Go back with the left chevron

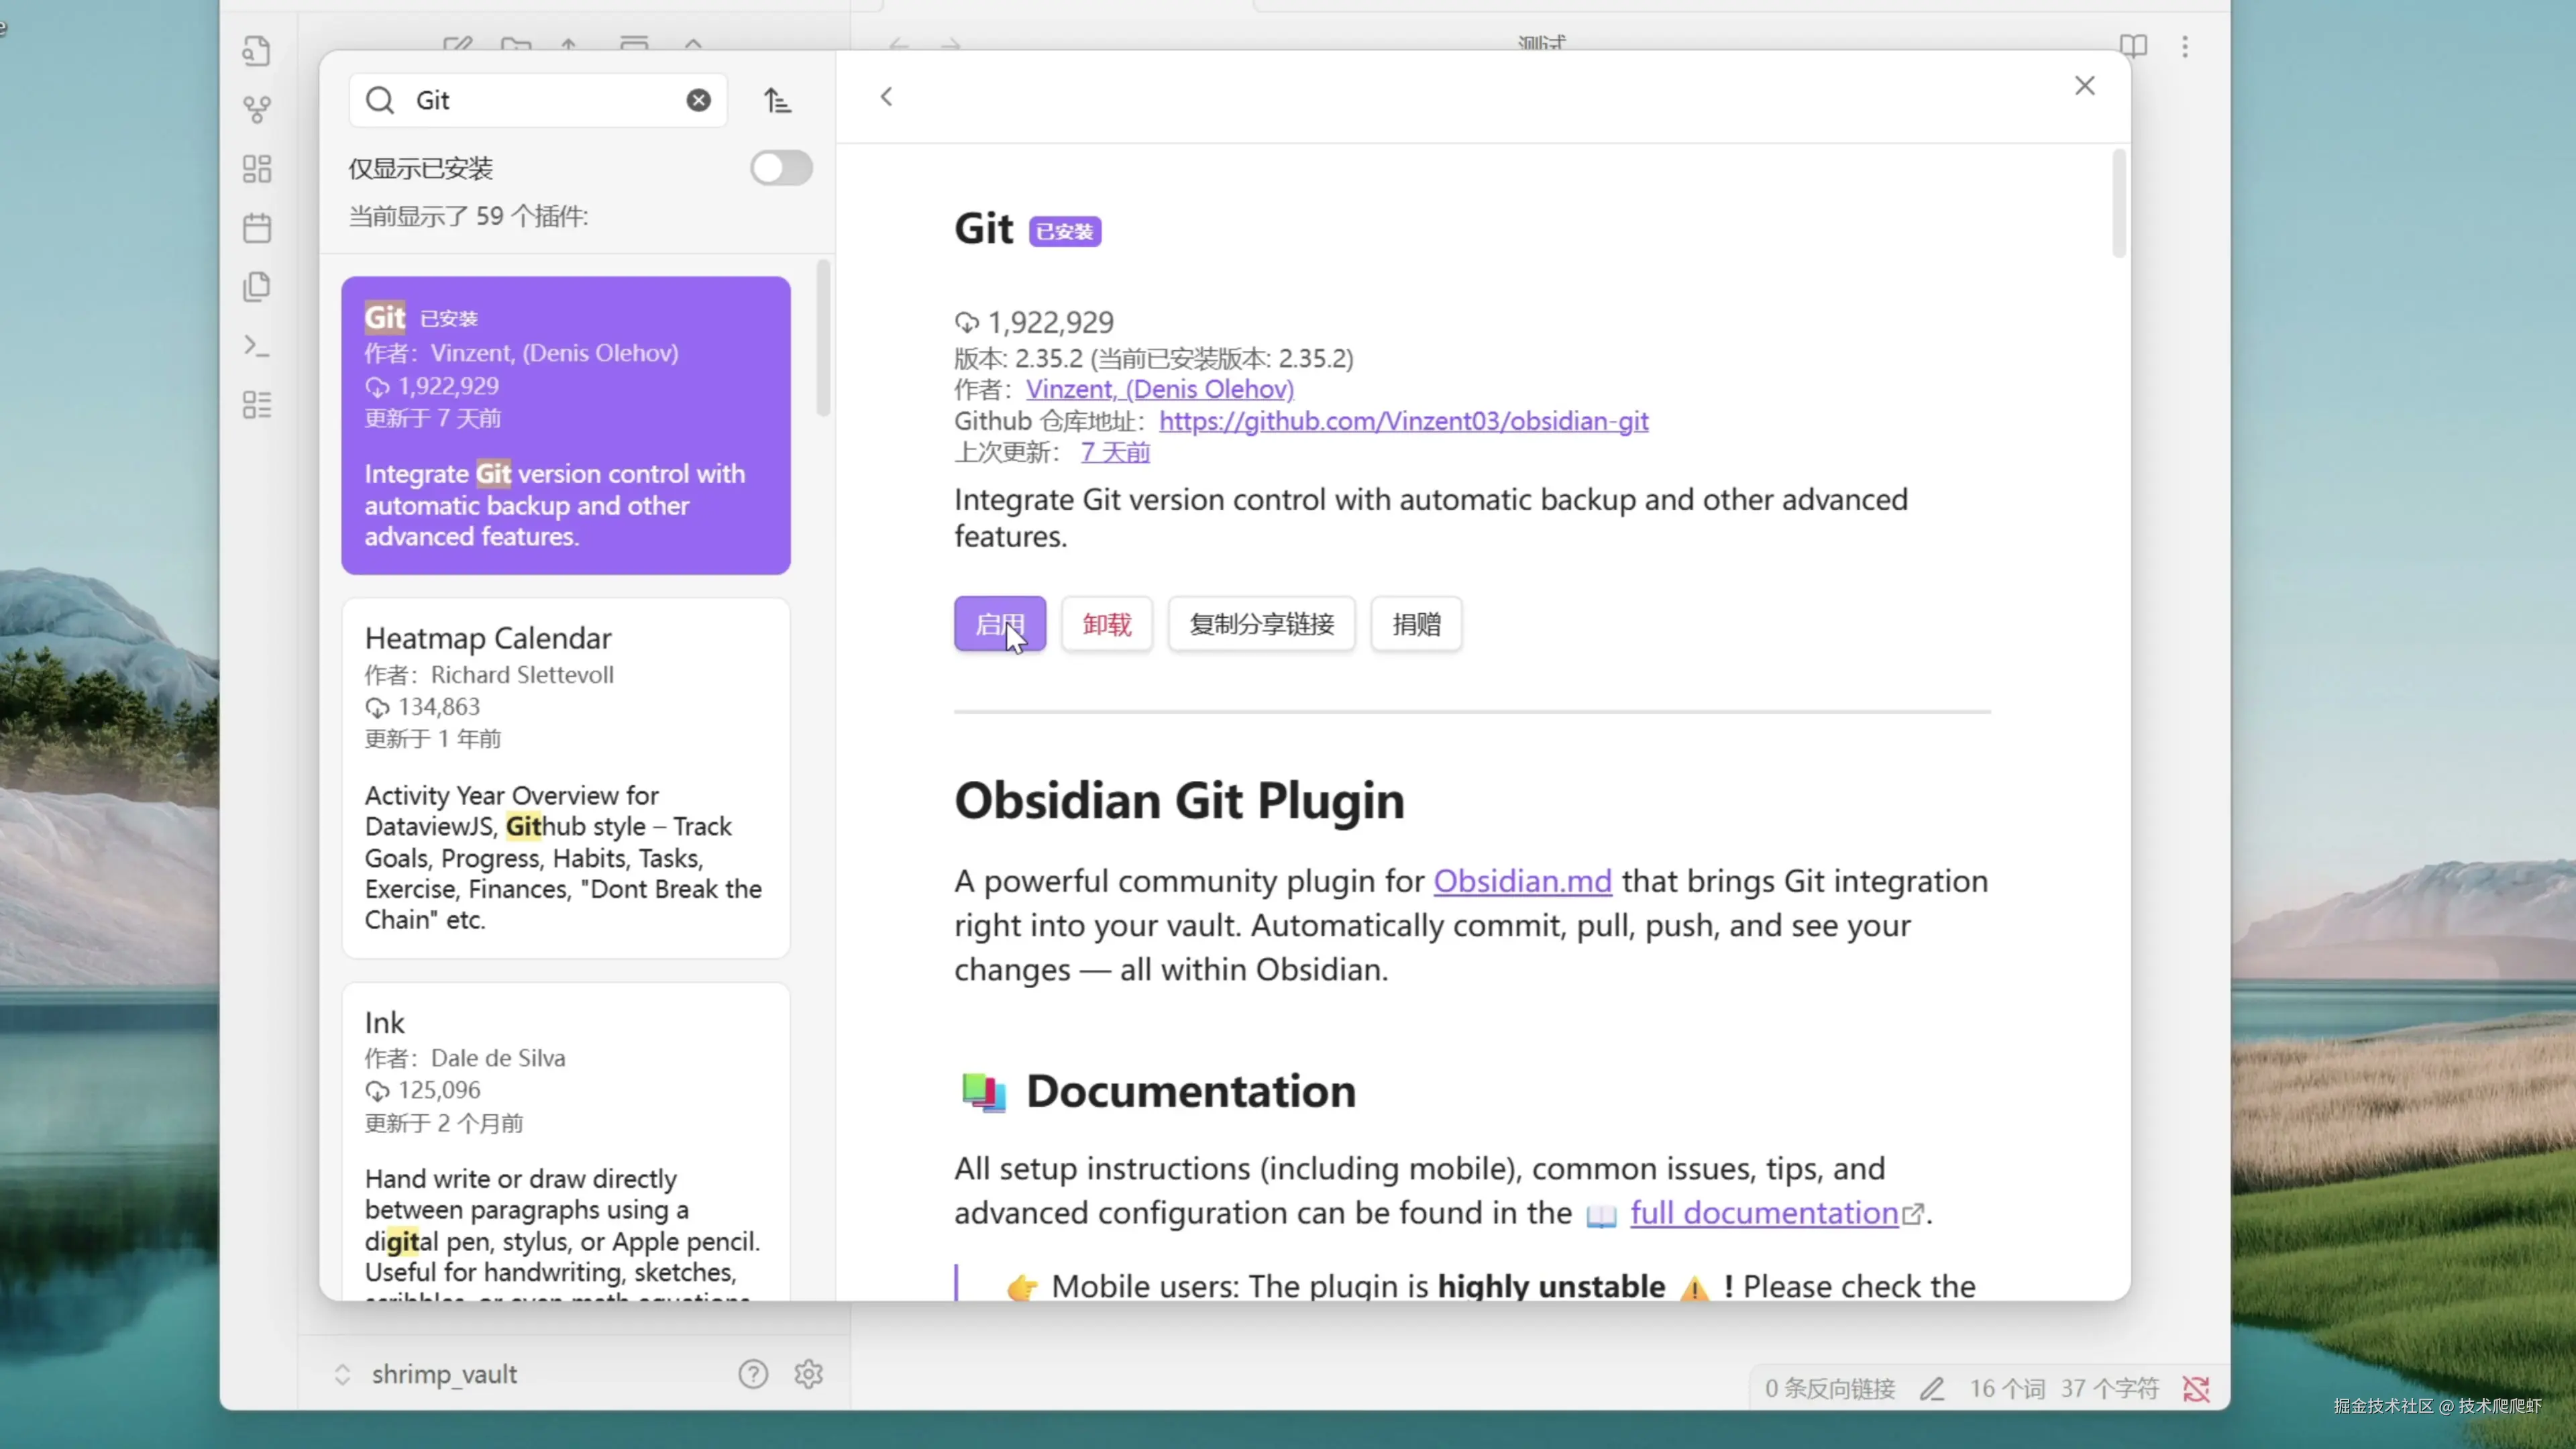886,97
